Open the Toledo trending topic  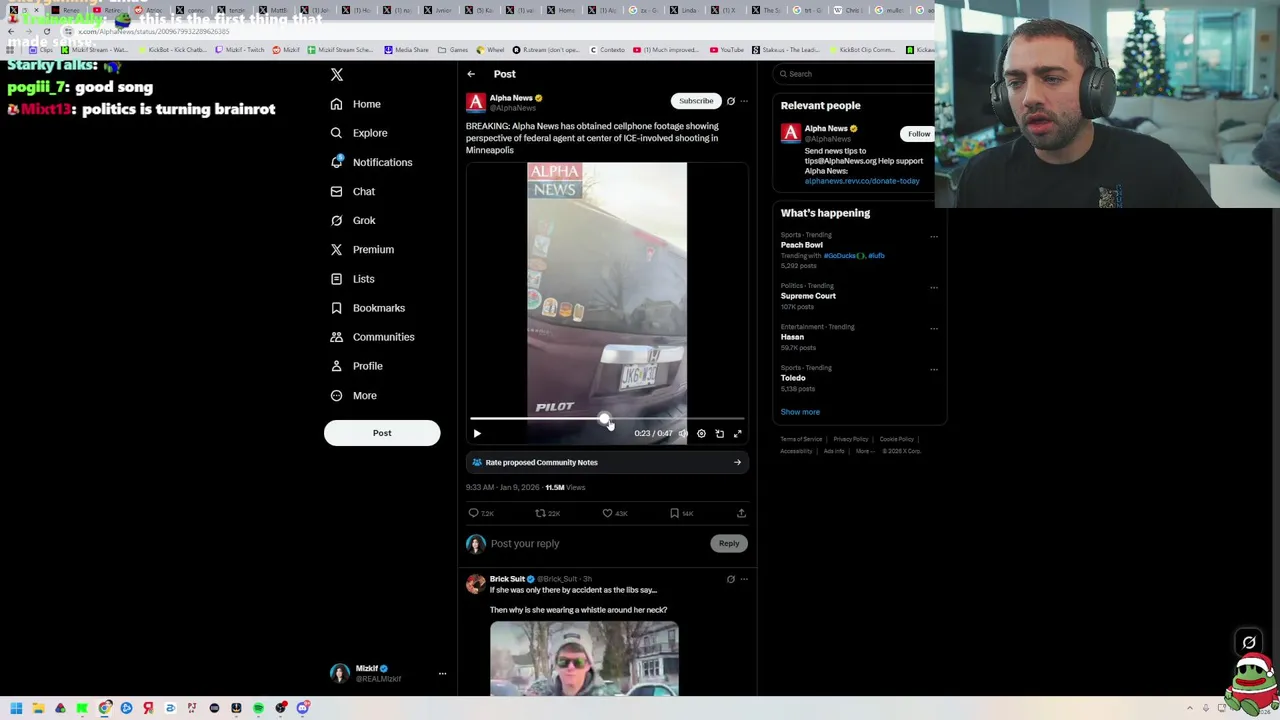coord(793,378)
